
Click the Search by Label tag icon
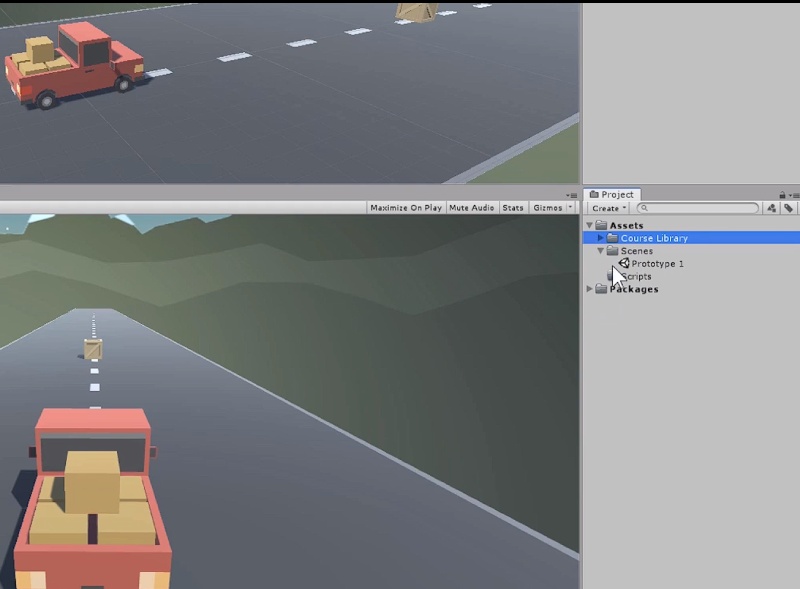pyautogui.click(x=788, y=208)
